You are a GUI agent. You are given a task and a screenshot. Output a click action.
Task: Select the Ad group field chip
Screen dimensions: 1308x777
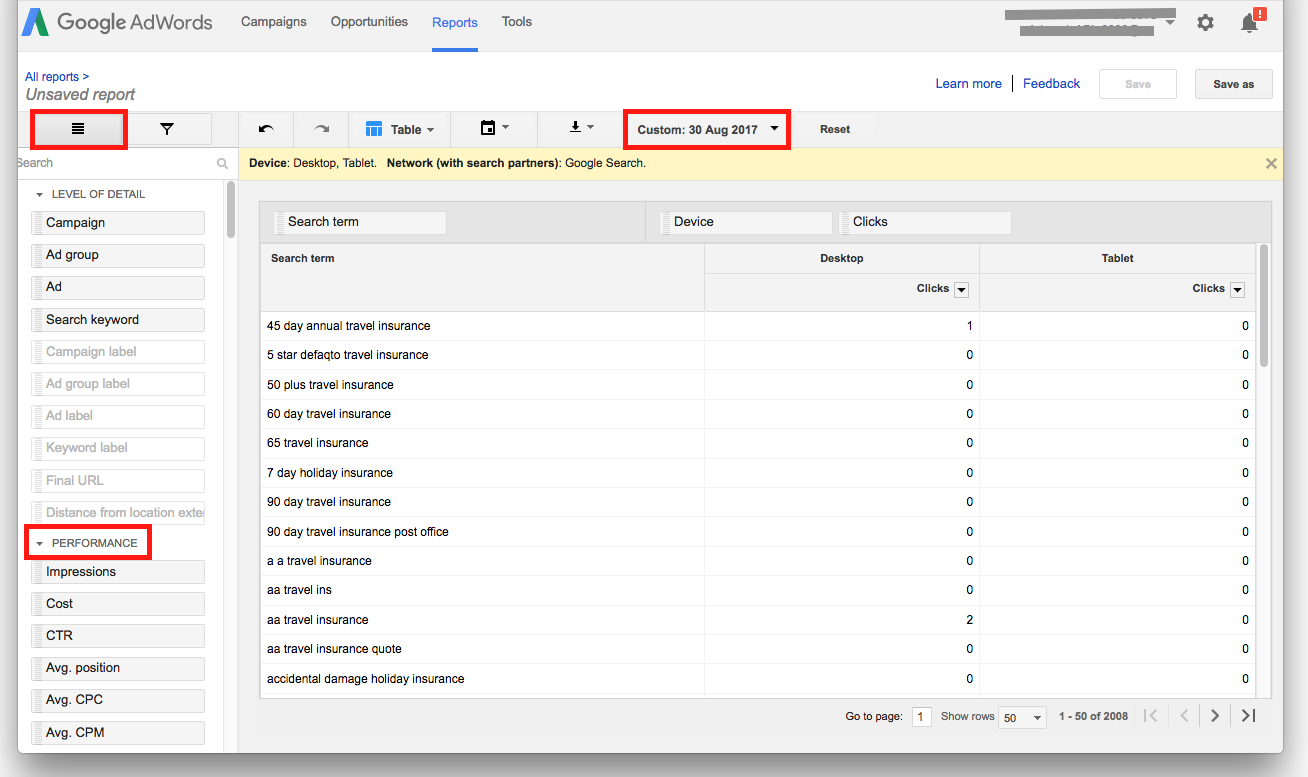pos(119,255)
